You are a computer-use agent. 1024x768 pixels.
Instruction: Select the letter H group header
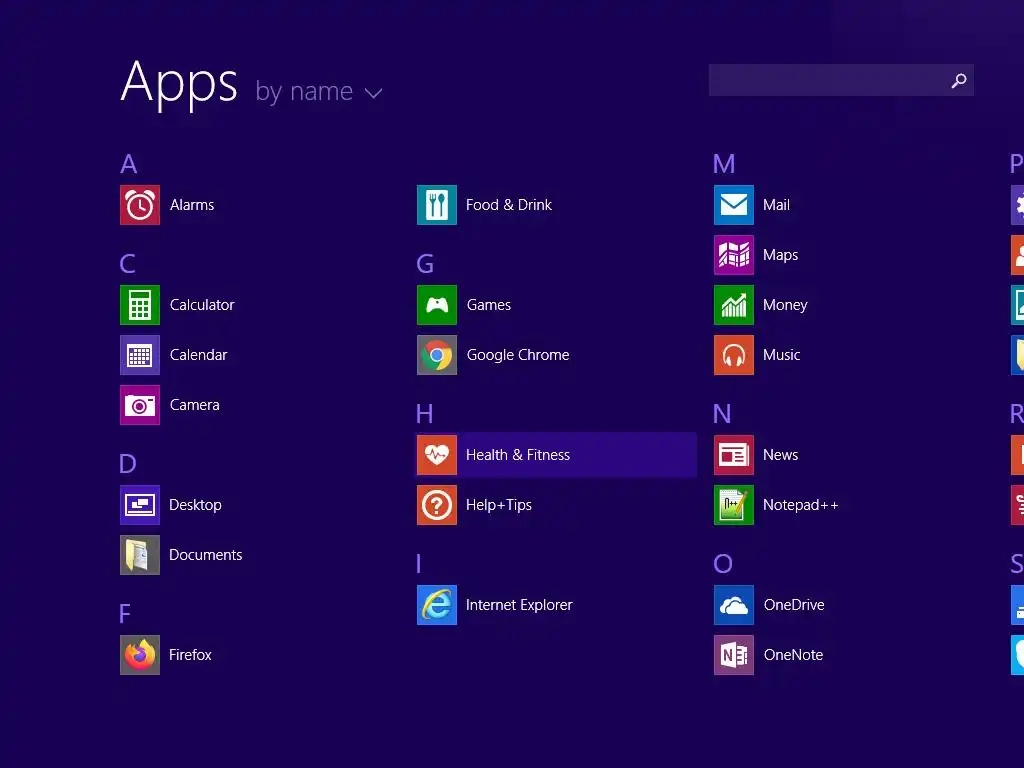point(424,414)
